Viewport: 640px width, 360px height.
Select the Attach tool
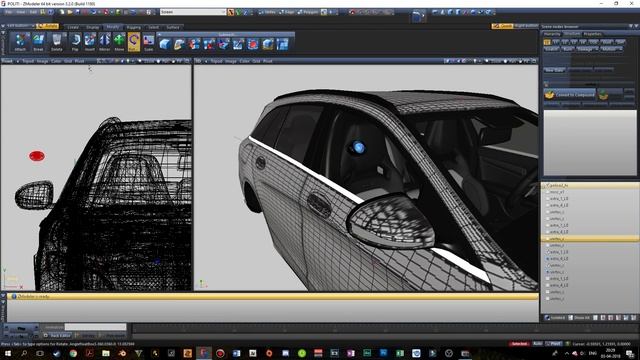click(x=20, y=42)
